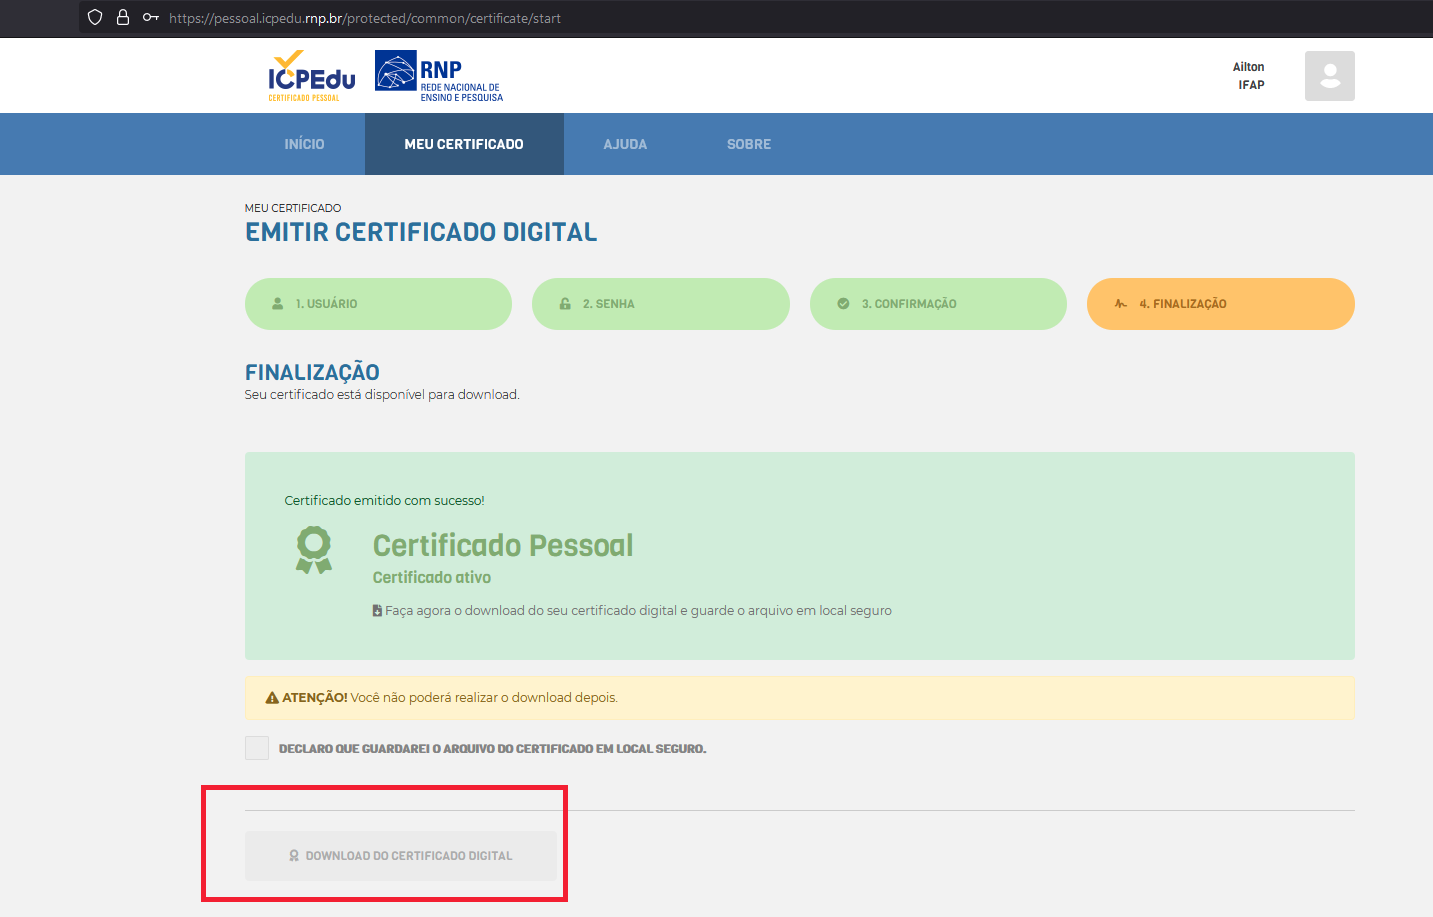Go to the INÍCIO menu tab
This screenshot has width=1433, height=917.
[304, 144]
